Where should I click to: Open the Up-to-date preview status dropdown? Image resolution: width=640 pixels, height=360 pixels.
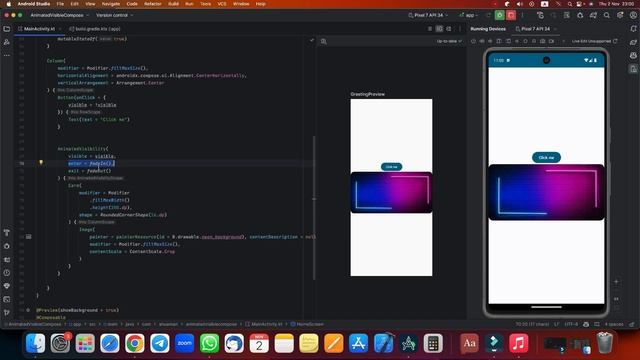click(x=449, y=41)
